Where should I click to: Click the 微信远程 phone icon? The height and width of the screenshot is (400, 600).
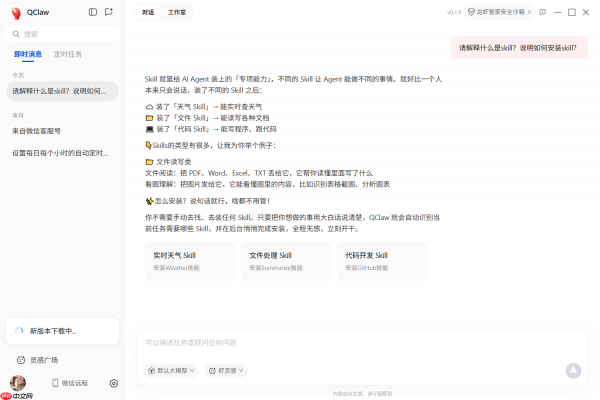(x=55, y=383)
